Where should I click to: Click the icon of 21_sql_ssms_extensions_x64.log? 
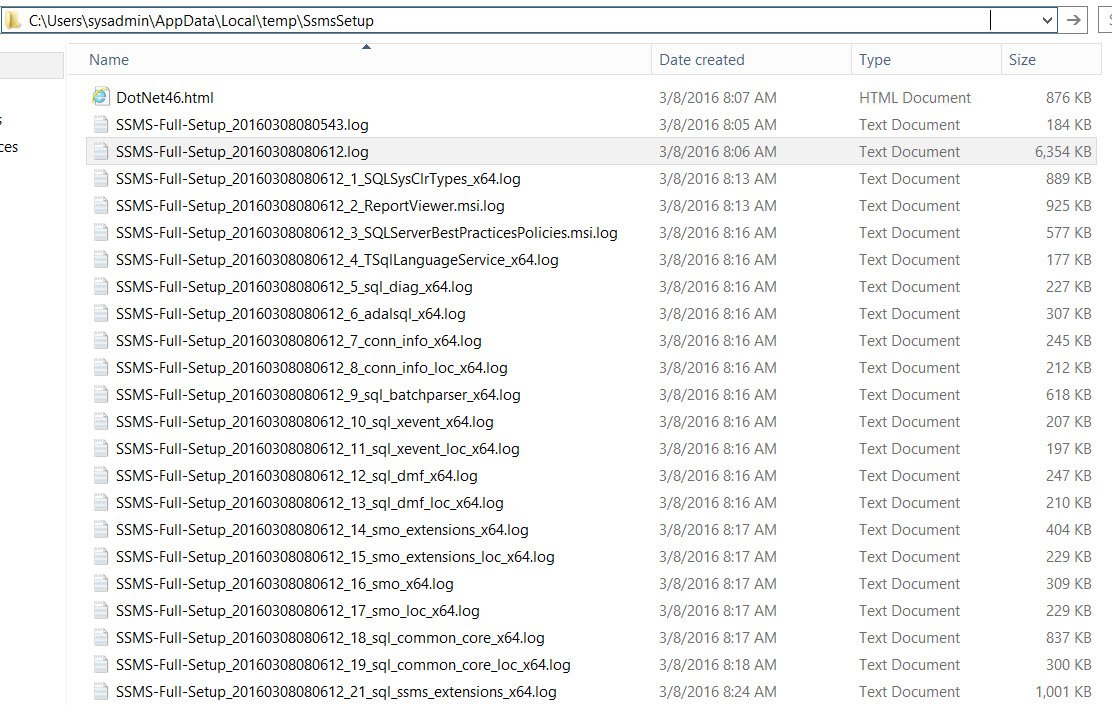coord(101,691)
